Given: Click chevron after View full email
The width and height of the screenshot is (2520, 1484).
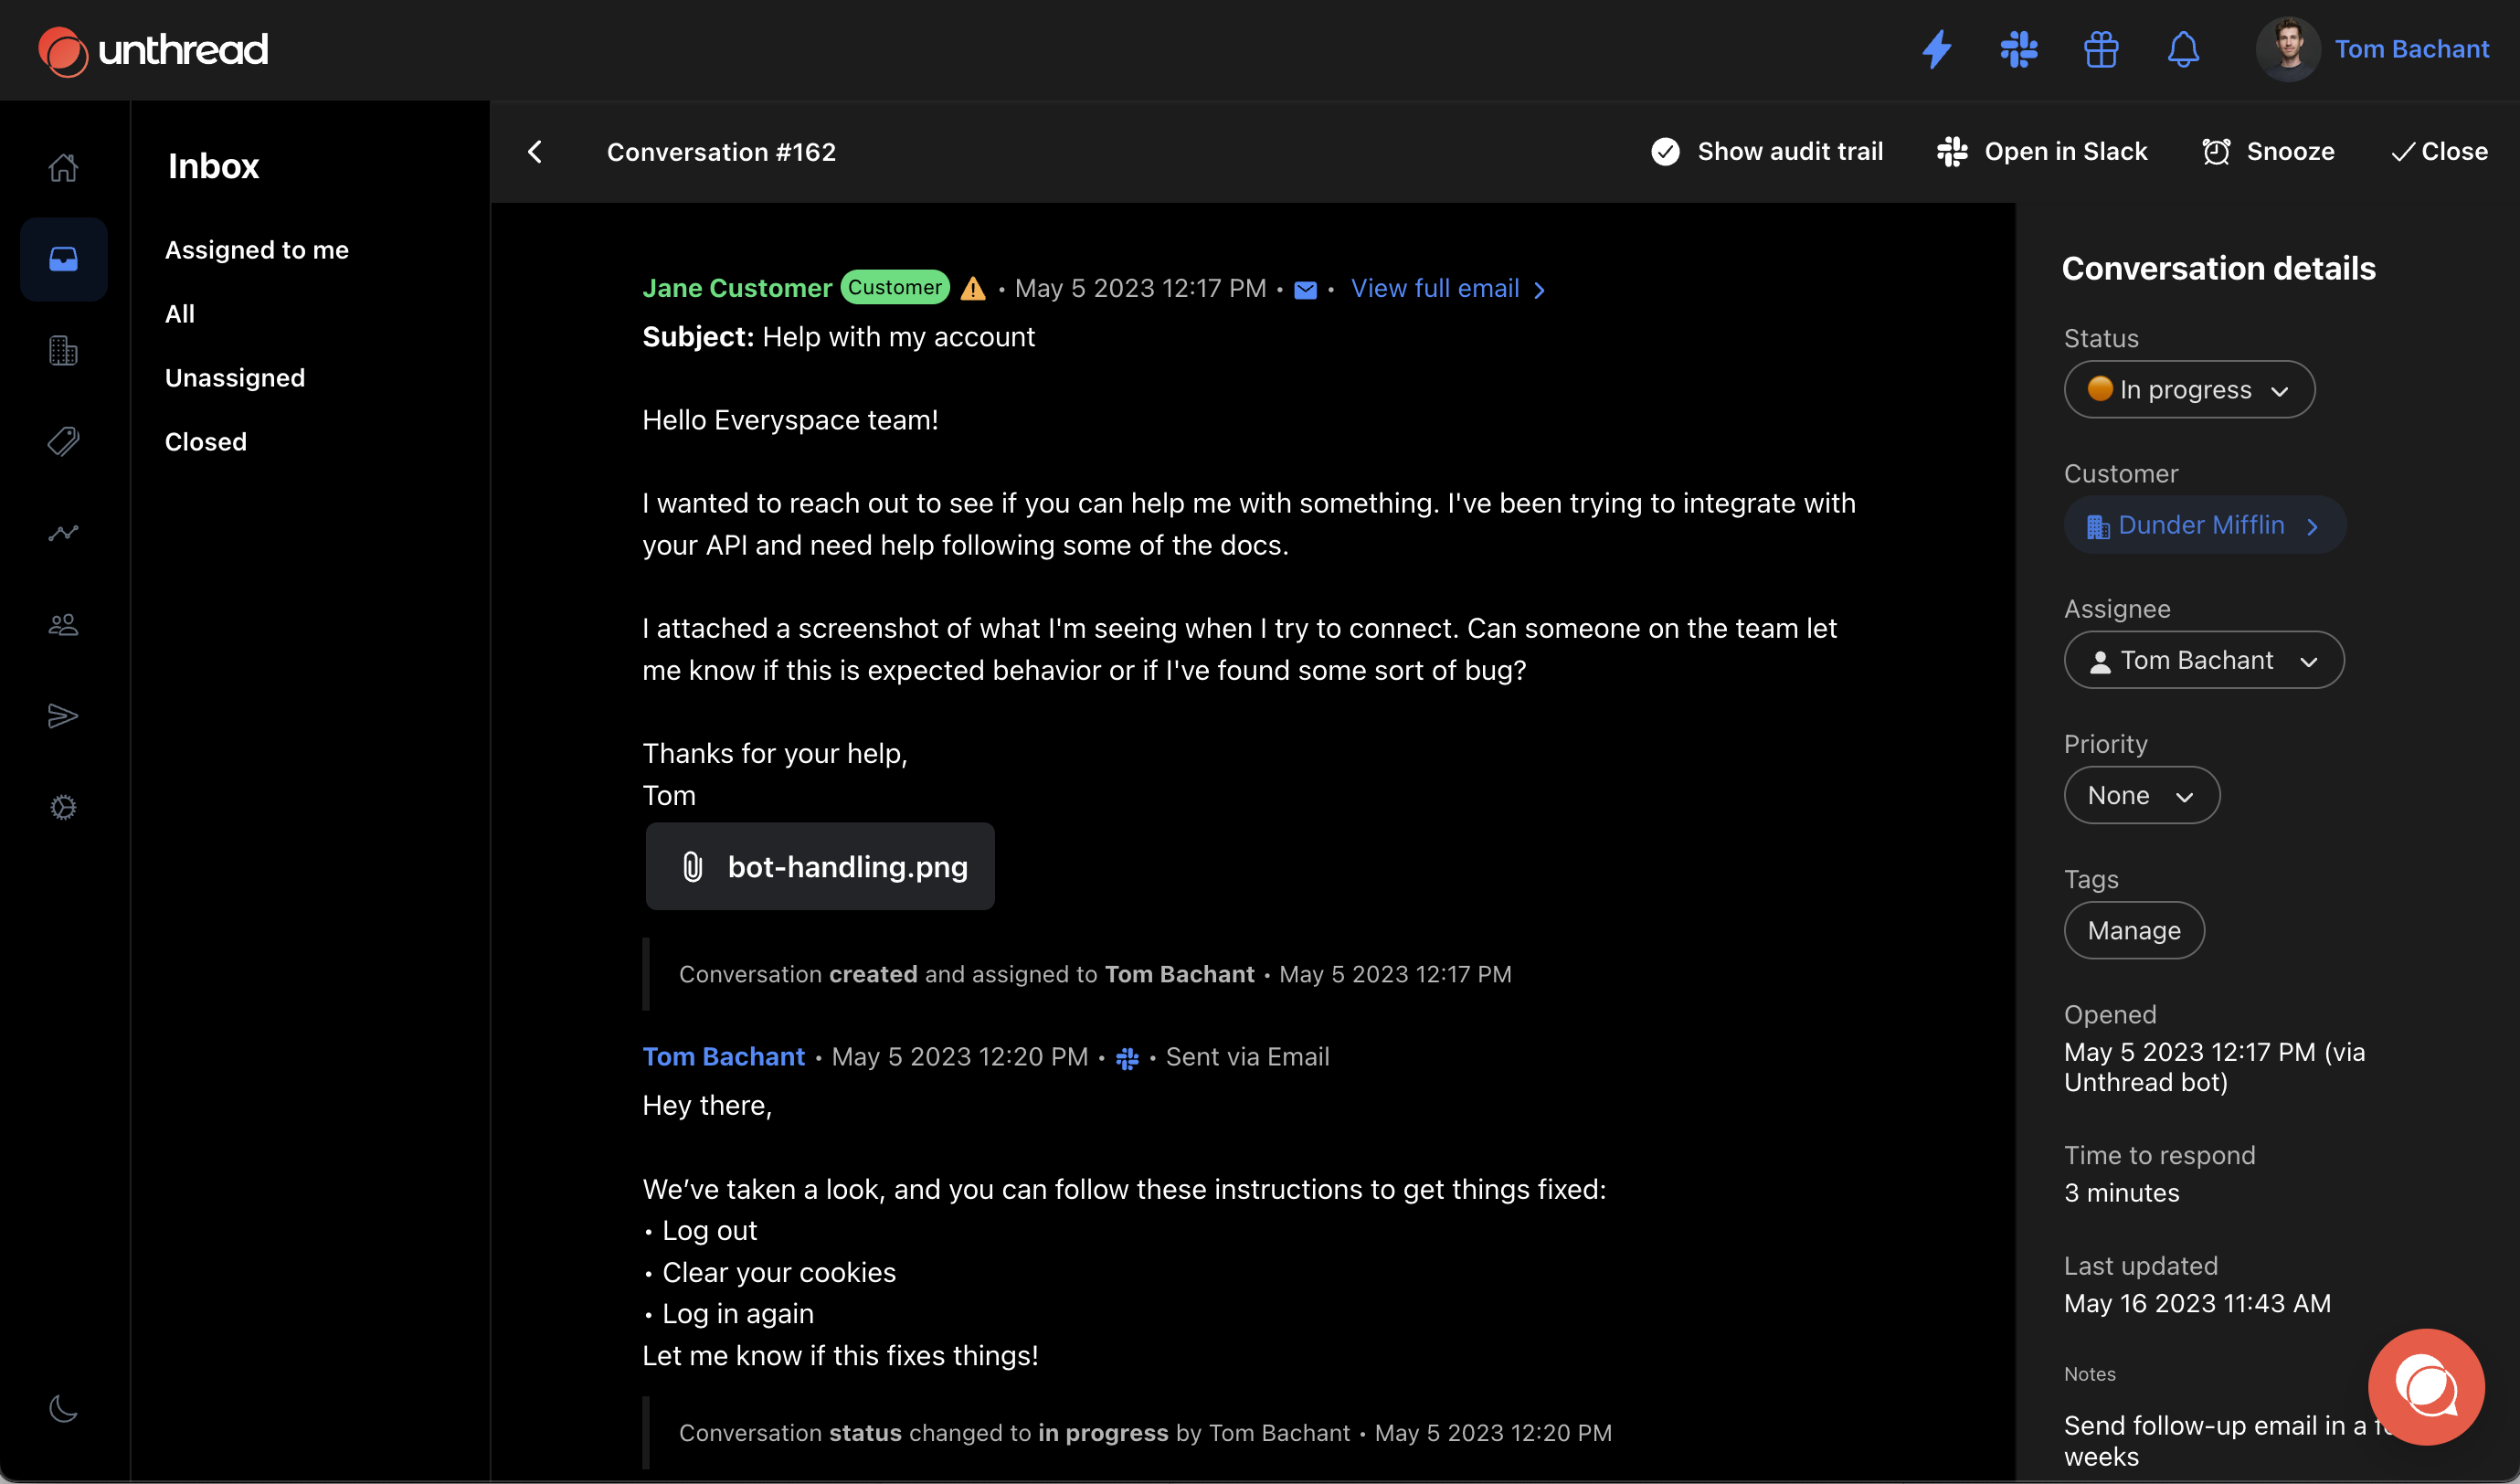Looking at the screenshot, I should click(1539, 290).
